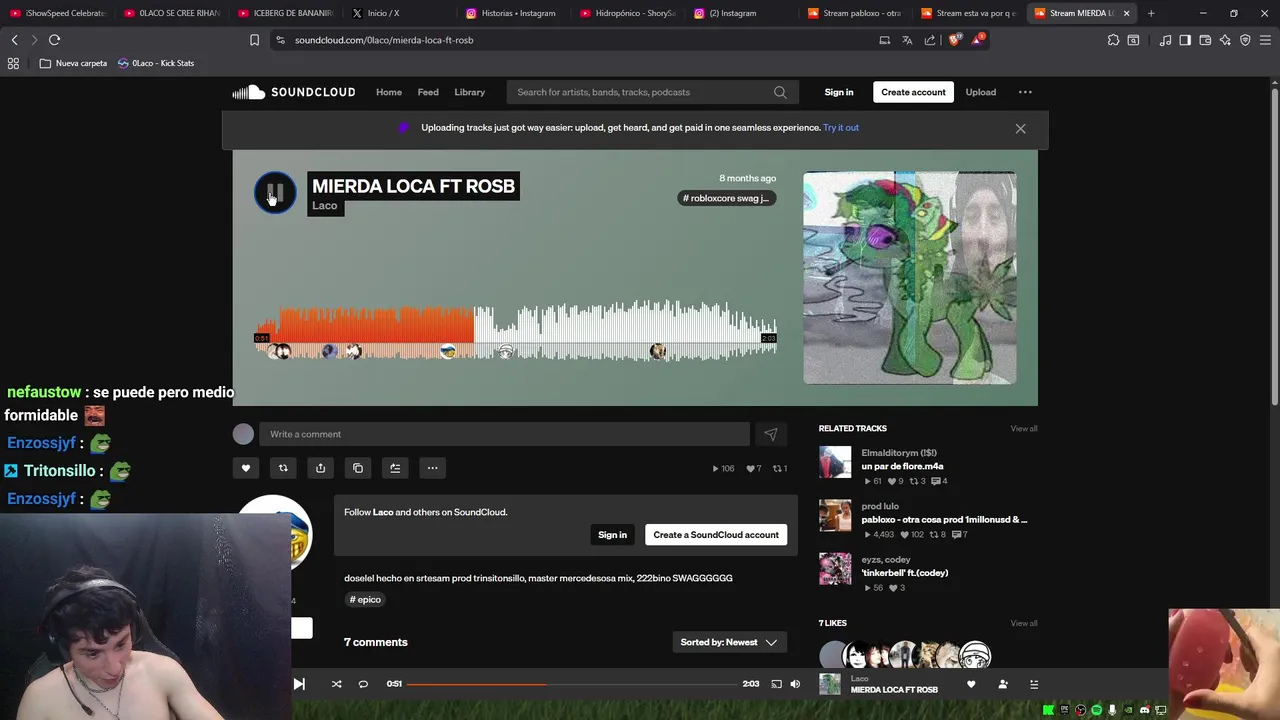Click thumbnail of un par de flore.m4a
This screenshot has height=720, width=1280.
pyautogui.click(x=835, y=462)
